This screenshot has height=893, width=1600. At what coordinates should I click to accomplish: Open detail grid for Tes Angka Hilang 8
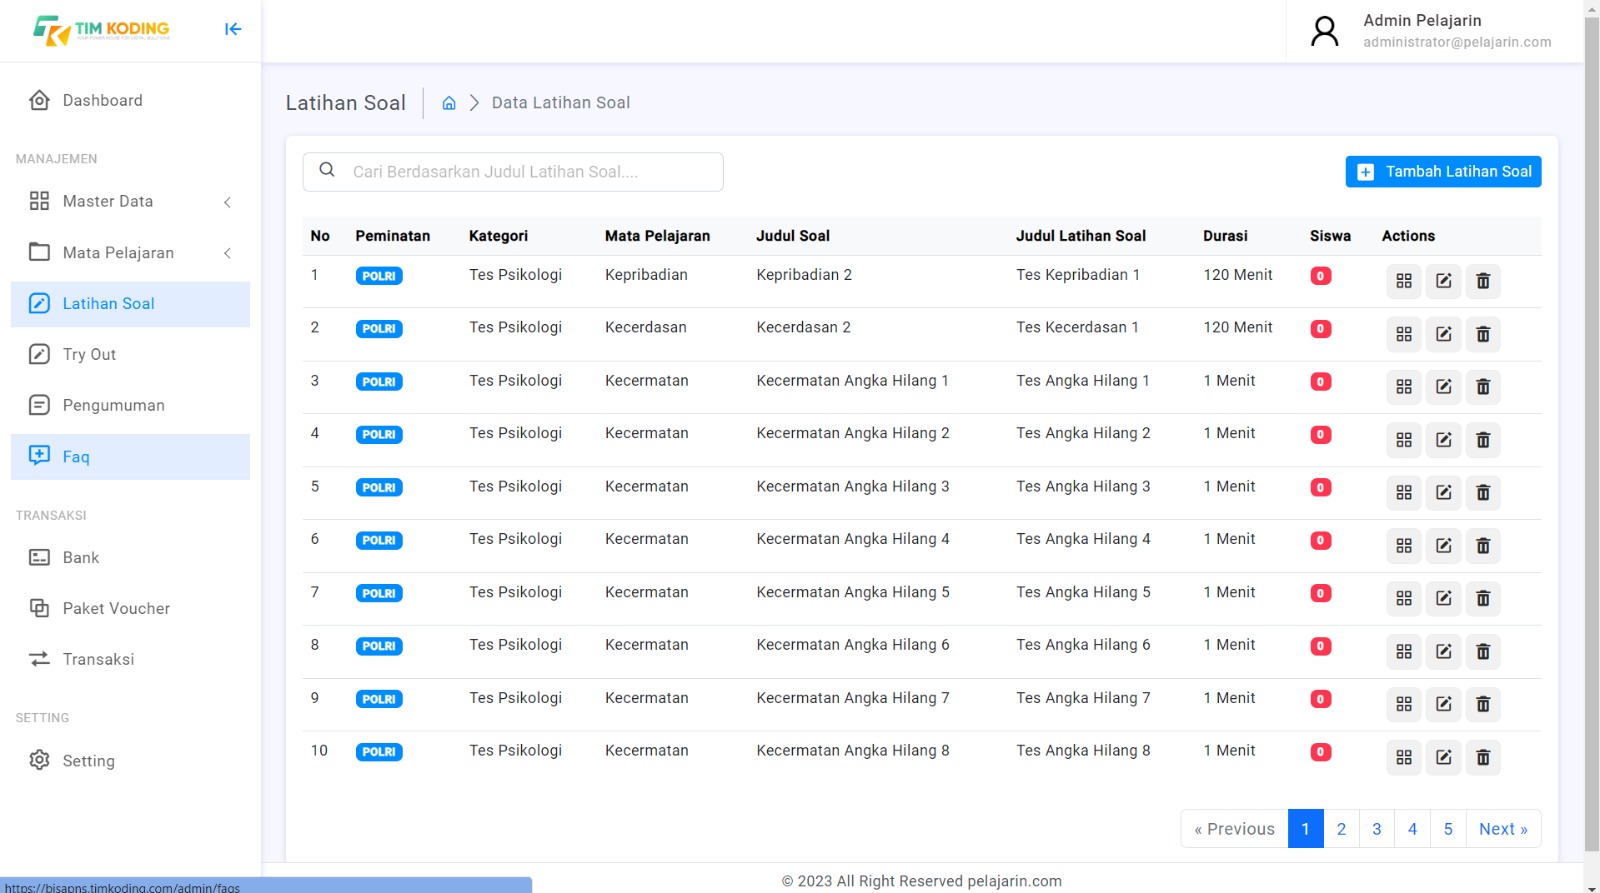click(x=1404, y=758)
